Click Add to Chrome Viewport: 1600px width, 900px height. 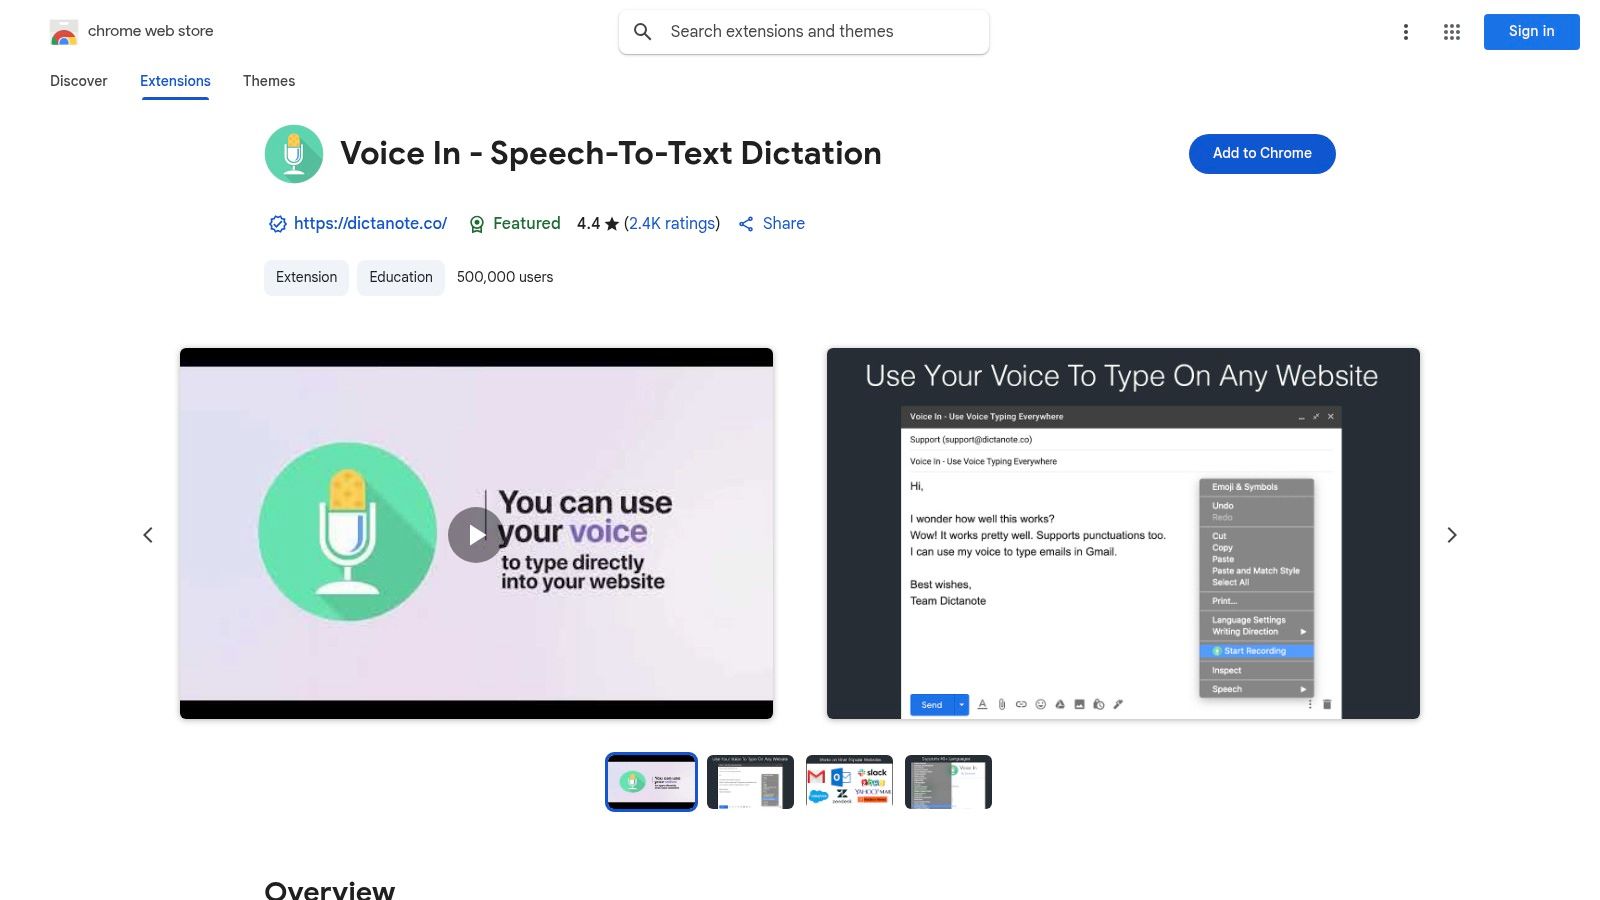coord(1262,154)
